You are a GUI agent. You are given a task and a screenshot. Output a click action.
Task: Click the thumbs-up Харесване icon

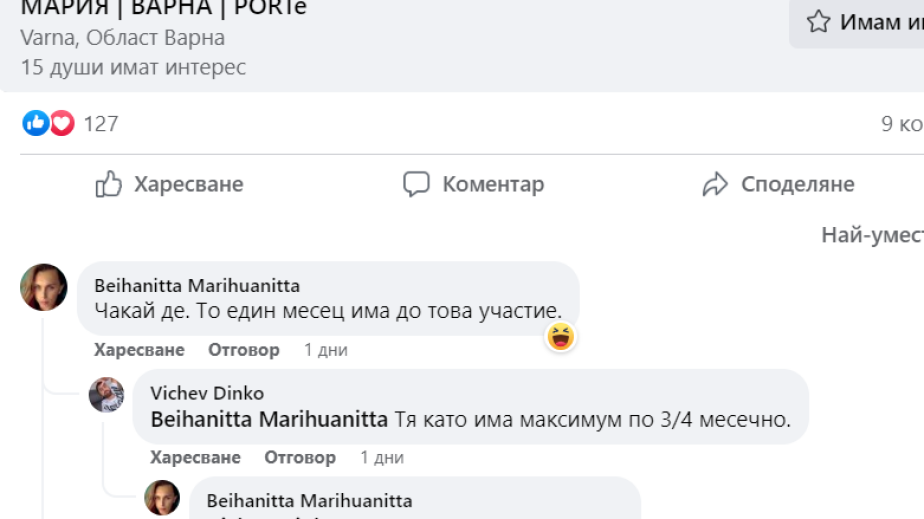108,184
